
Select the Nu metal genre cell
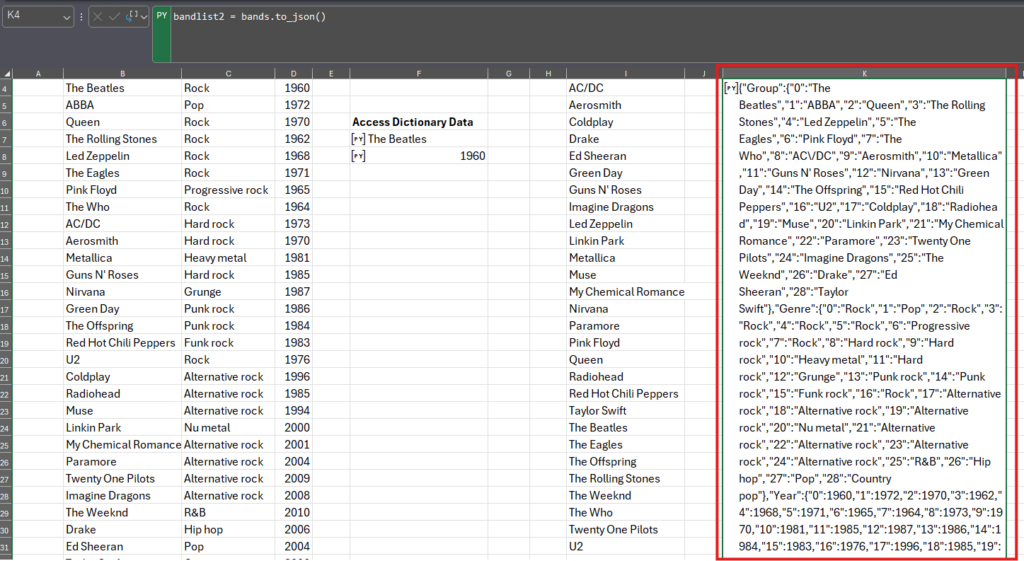pos(228,428)
